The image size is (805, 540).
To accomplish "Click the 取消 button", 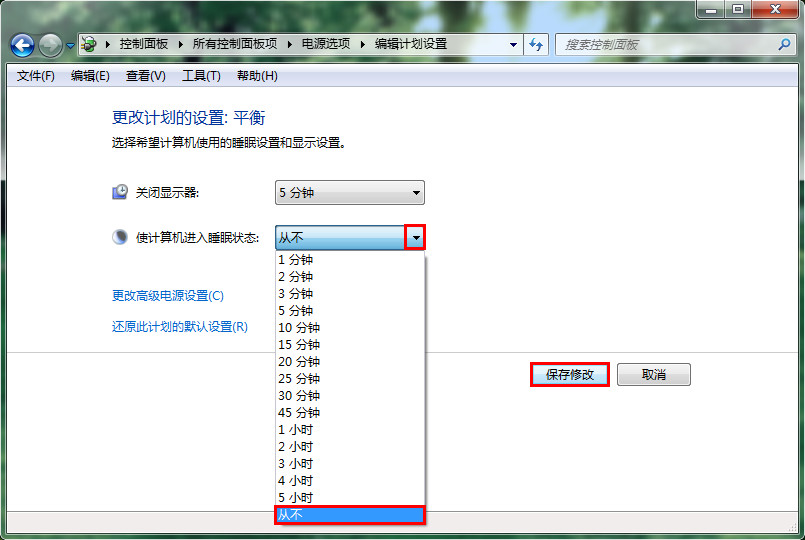I will [653, 375].
